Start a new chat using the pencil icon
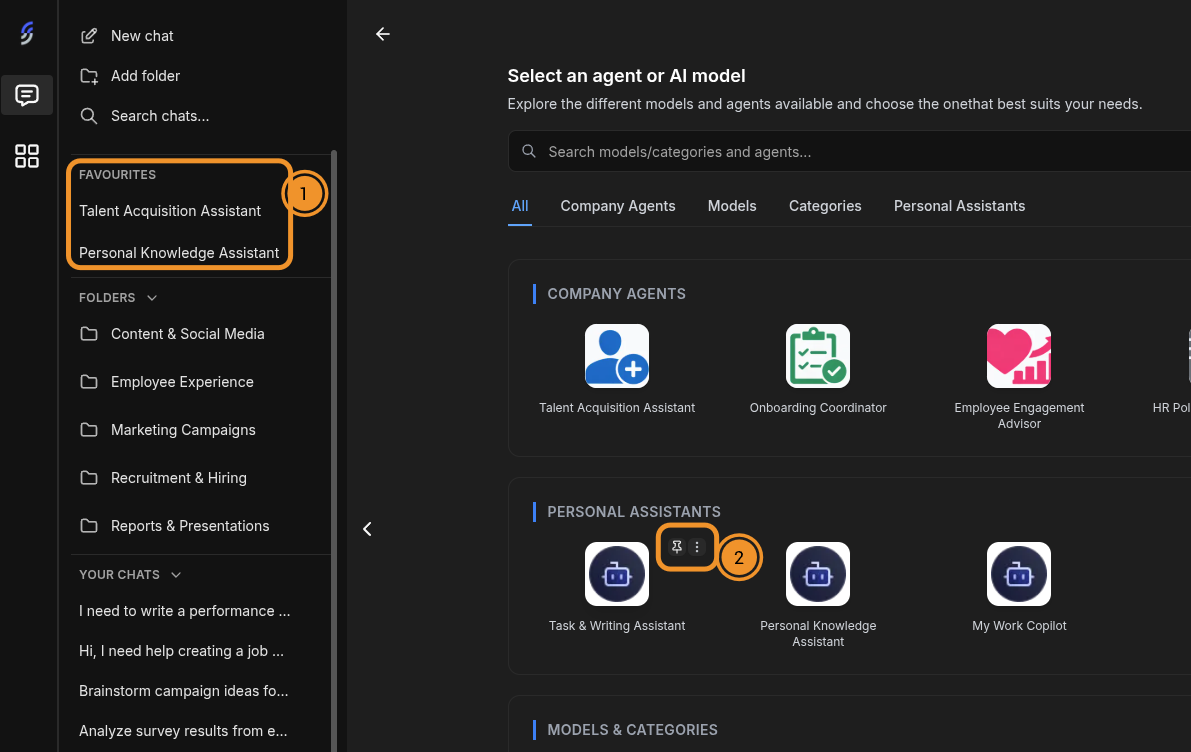 [88, 35]
